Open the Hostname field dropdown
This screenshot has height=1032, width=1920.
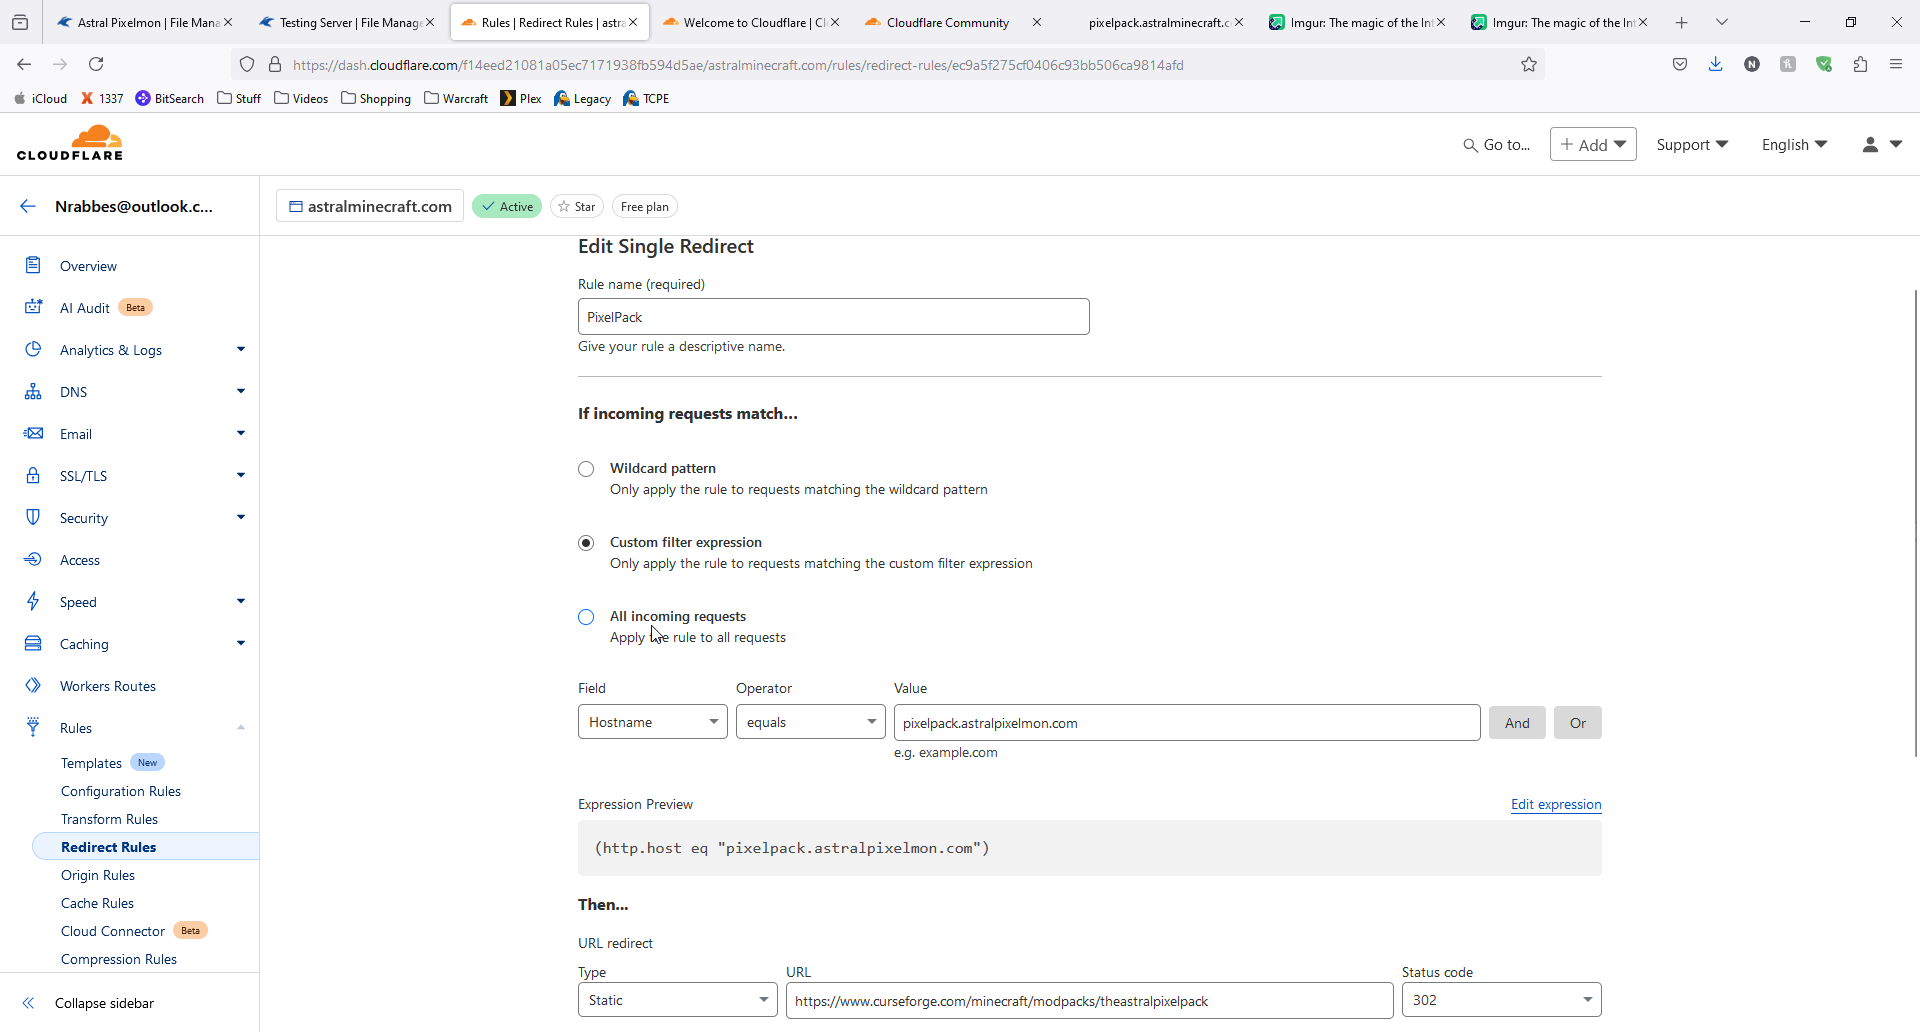tap(652, 722)
